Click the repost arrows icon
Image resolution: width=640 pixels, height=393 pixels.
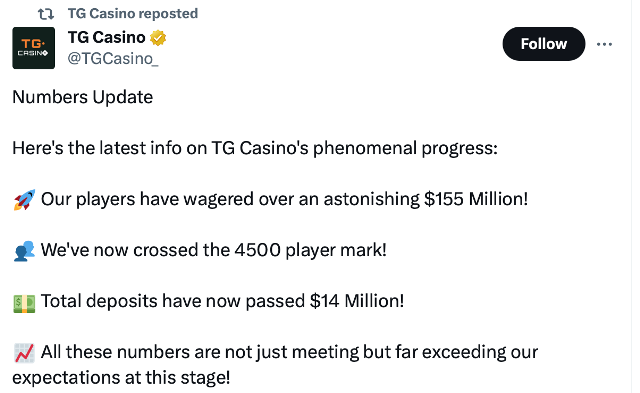tap(46, 14)
